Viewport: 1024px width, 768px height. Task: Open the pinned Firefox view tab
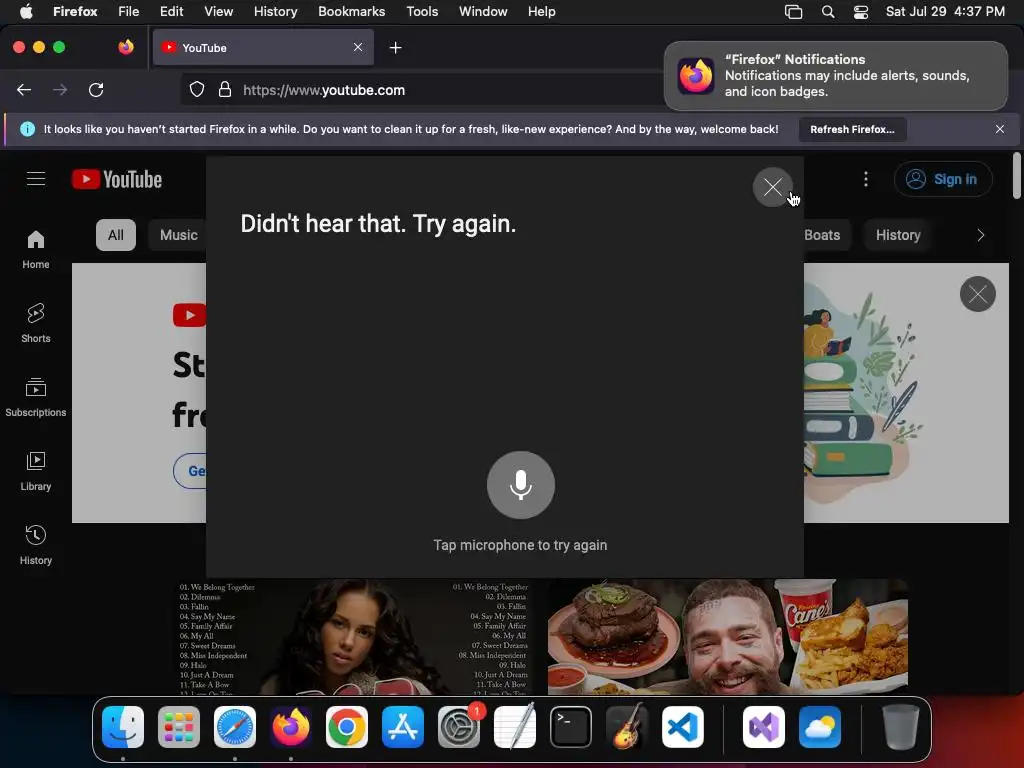click(126, 47)
